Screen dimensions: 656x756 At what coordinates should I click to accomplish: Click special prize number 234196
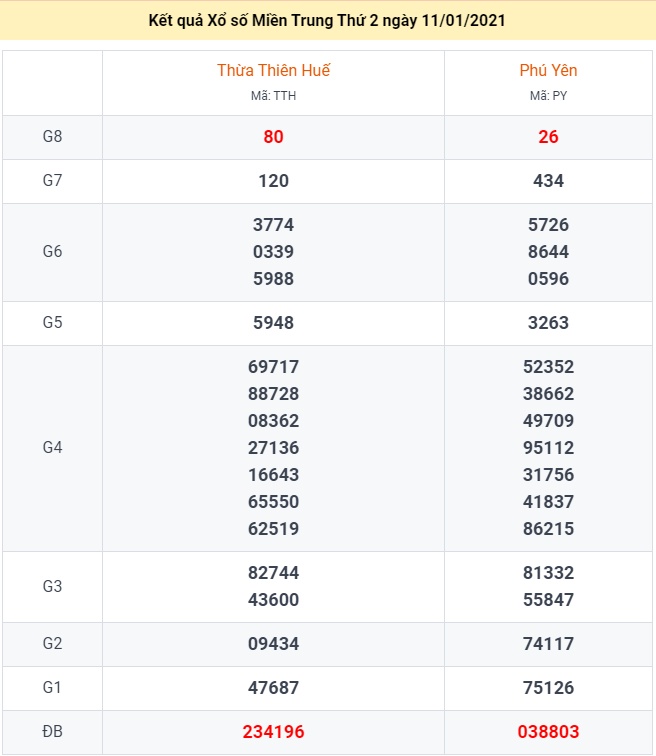[273, 732]
